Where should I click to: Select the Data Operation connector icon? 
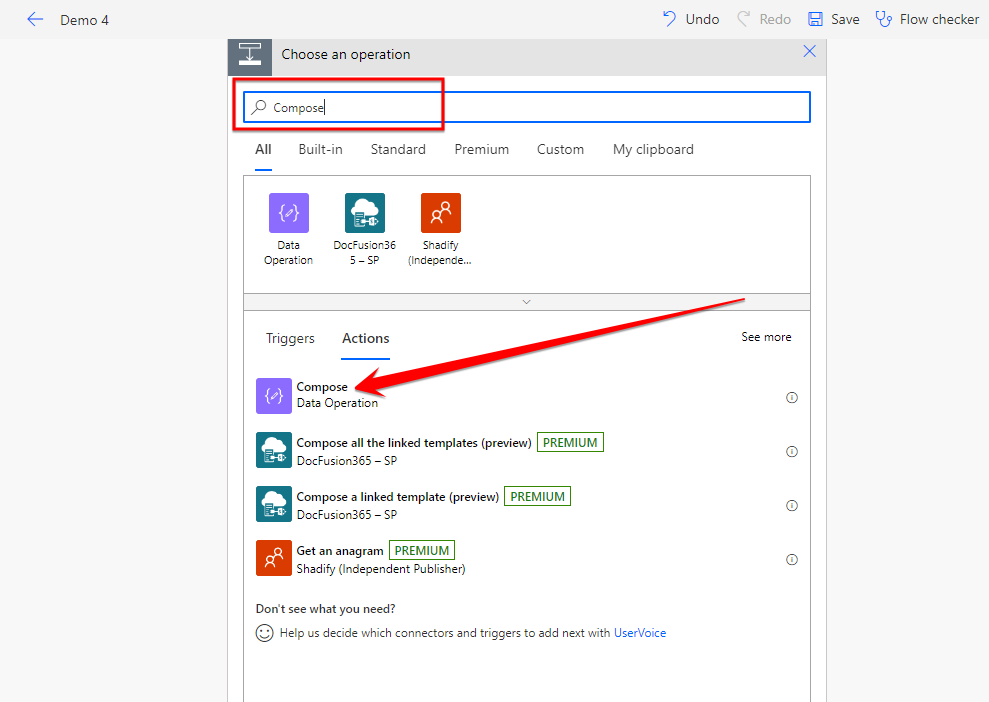point(289,213)
